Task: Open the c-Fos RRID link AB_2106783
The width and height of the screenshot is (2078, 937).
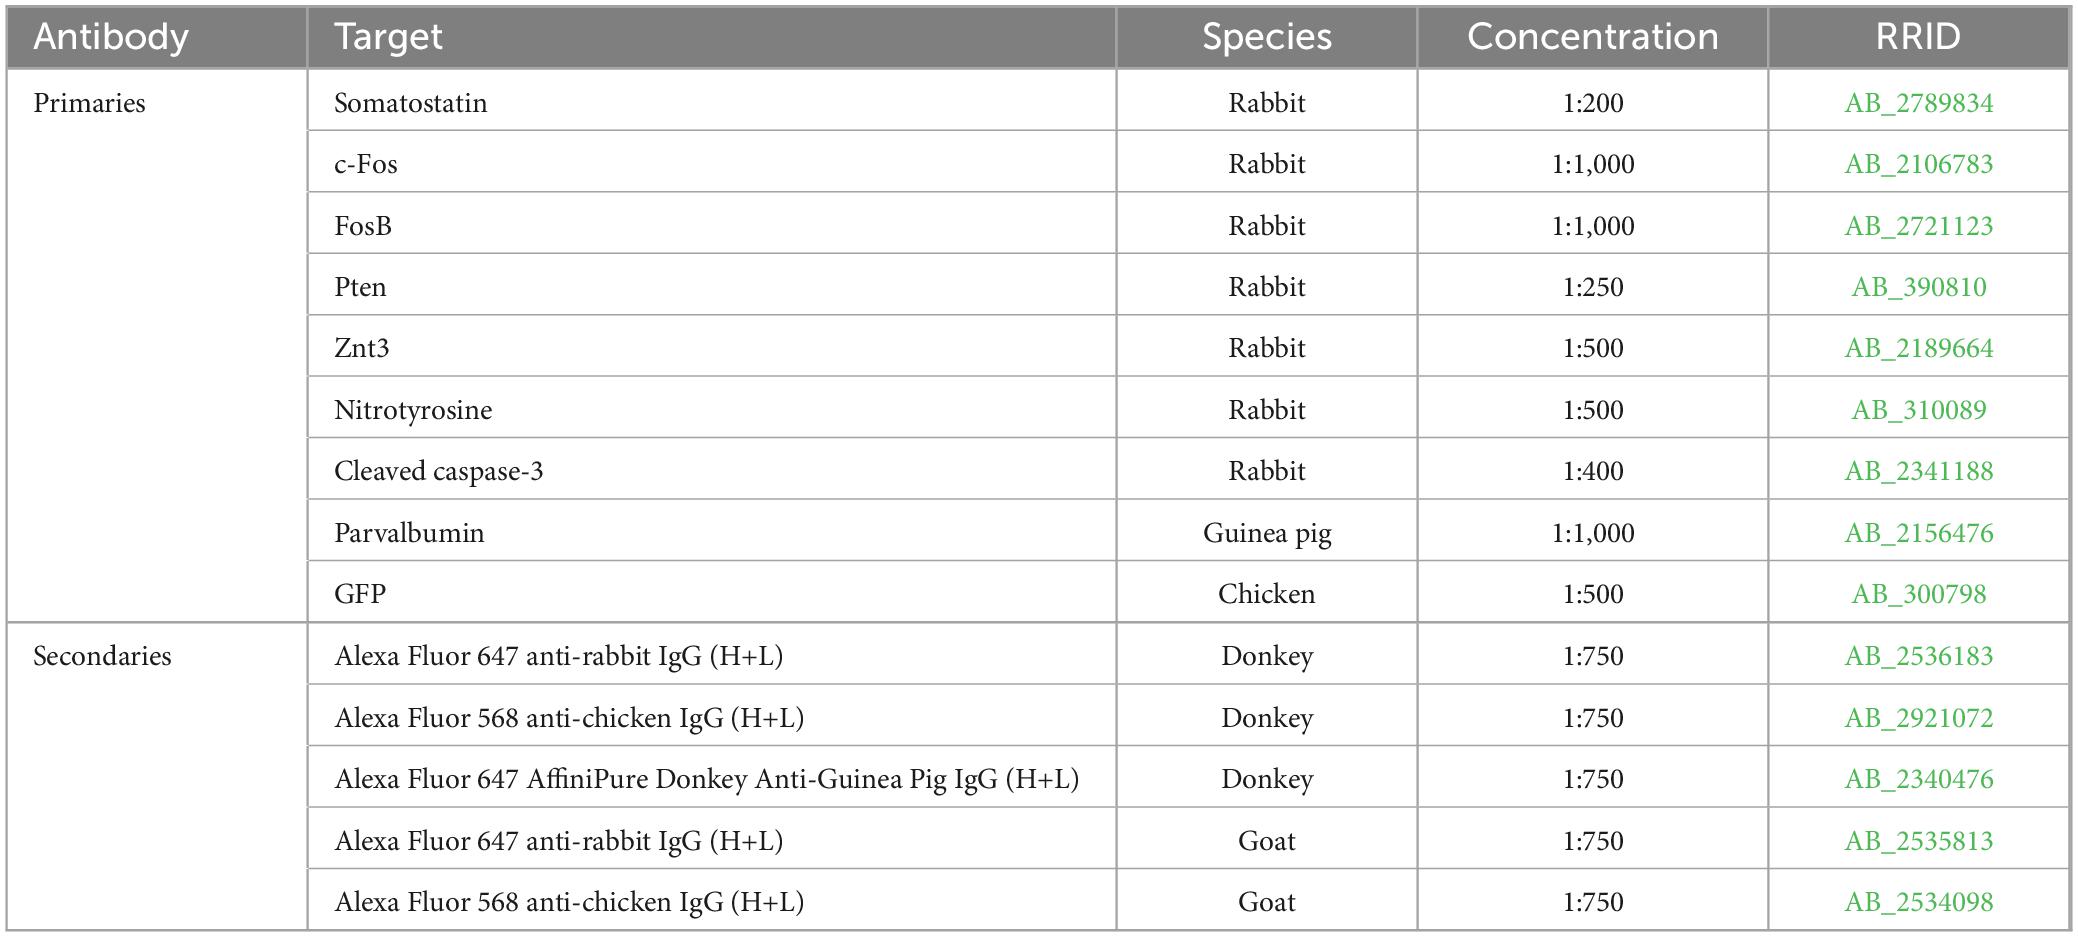Action: pos(1918,164)
